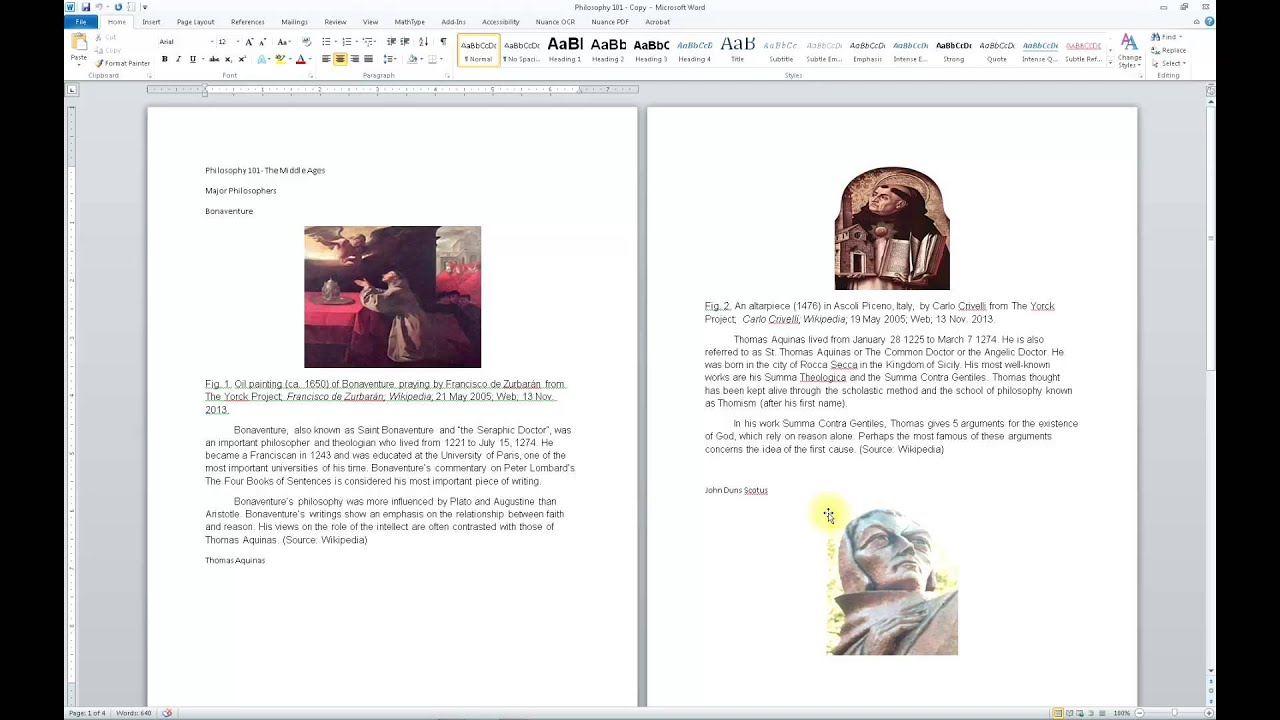This screenshot has width=1280, height=720.
Task: Open the Change Case dropdown
Action: 284,42
